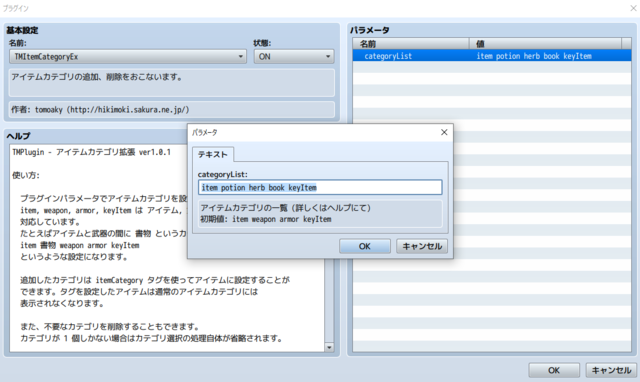The width and height of the screenshot is (640, 382).
Task: Select the テキスト tab
Action: tap(213, 155)
